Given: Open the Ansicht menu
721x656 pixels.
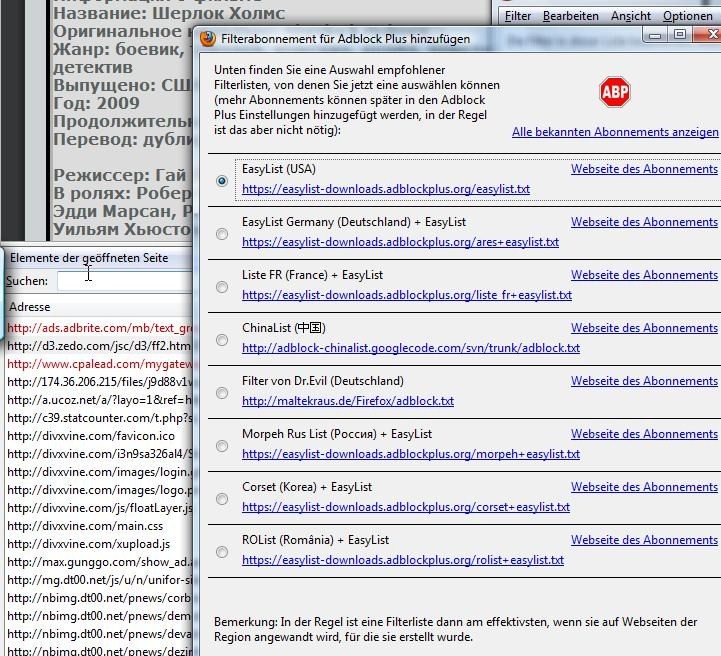Looking at the screenshot, I should pyautogui.click(x=630, y=16).
